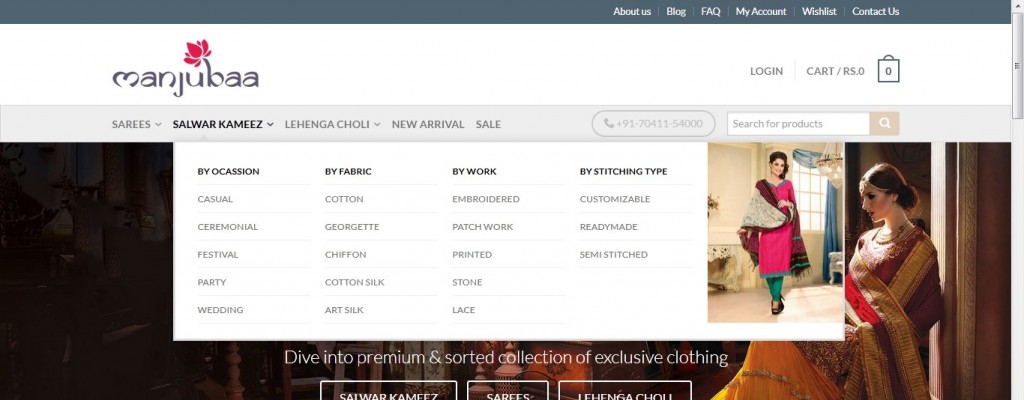The height and width of the screenshot is (400, 1024).
Task: Open the New Arrival menu item
Action: pyautogui.click(x=428, y=124)
